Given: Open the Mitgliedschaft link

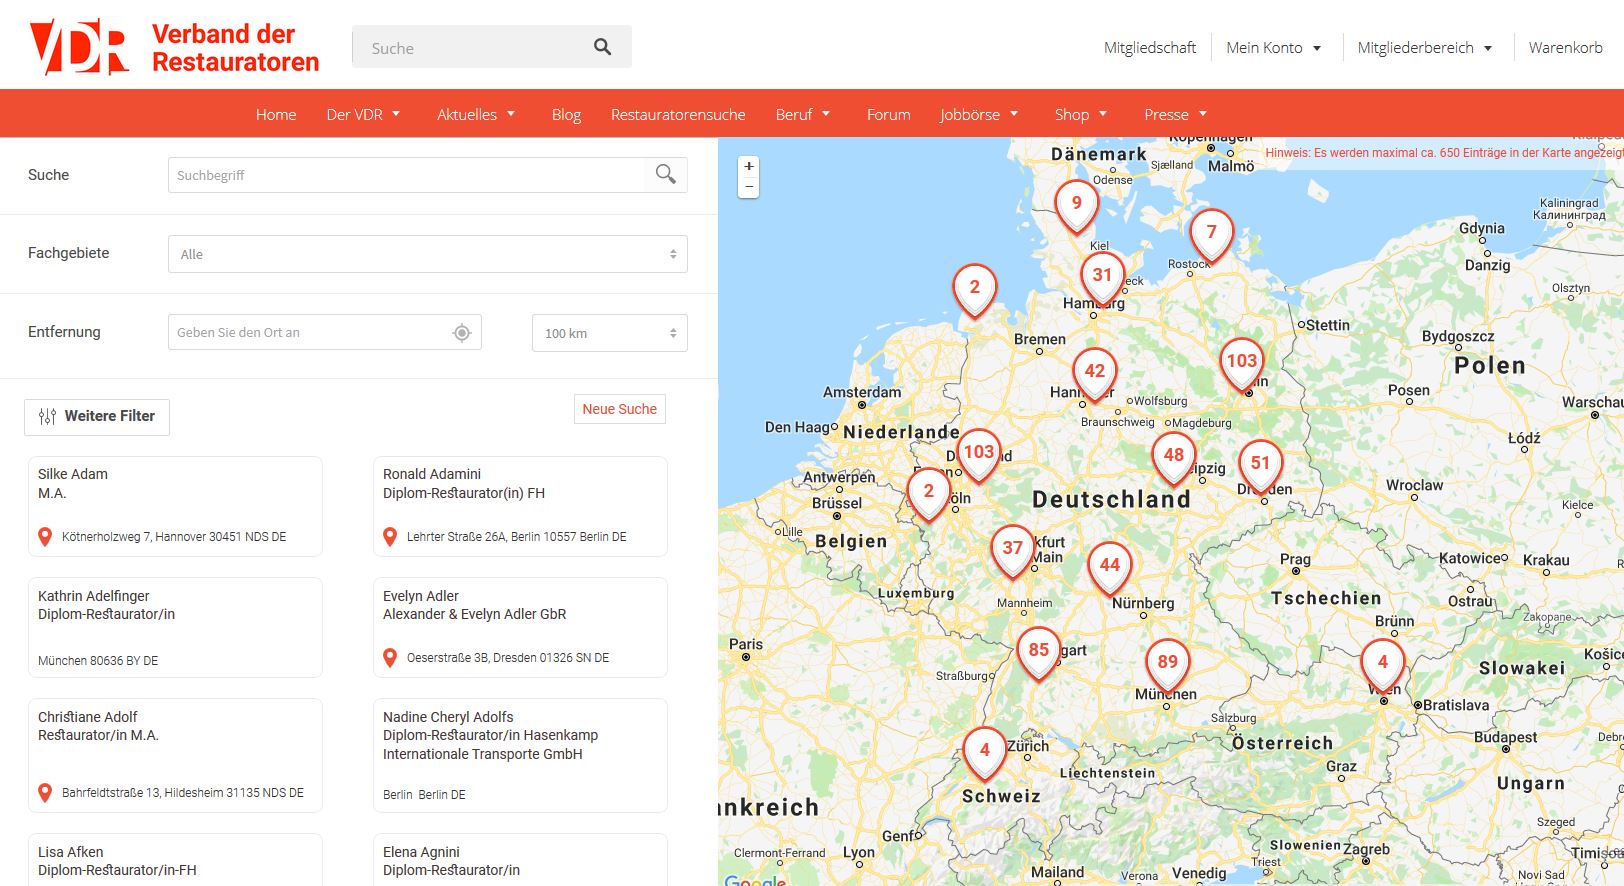Looking at the screenshot, I should [x=1150, y=48].
